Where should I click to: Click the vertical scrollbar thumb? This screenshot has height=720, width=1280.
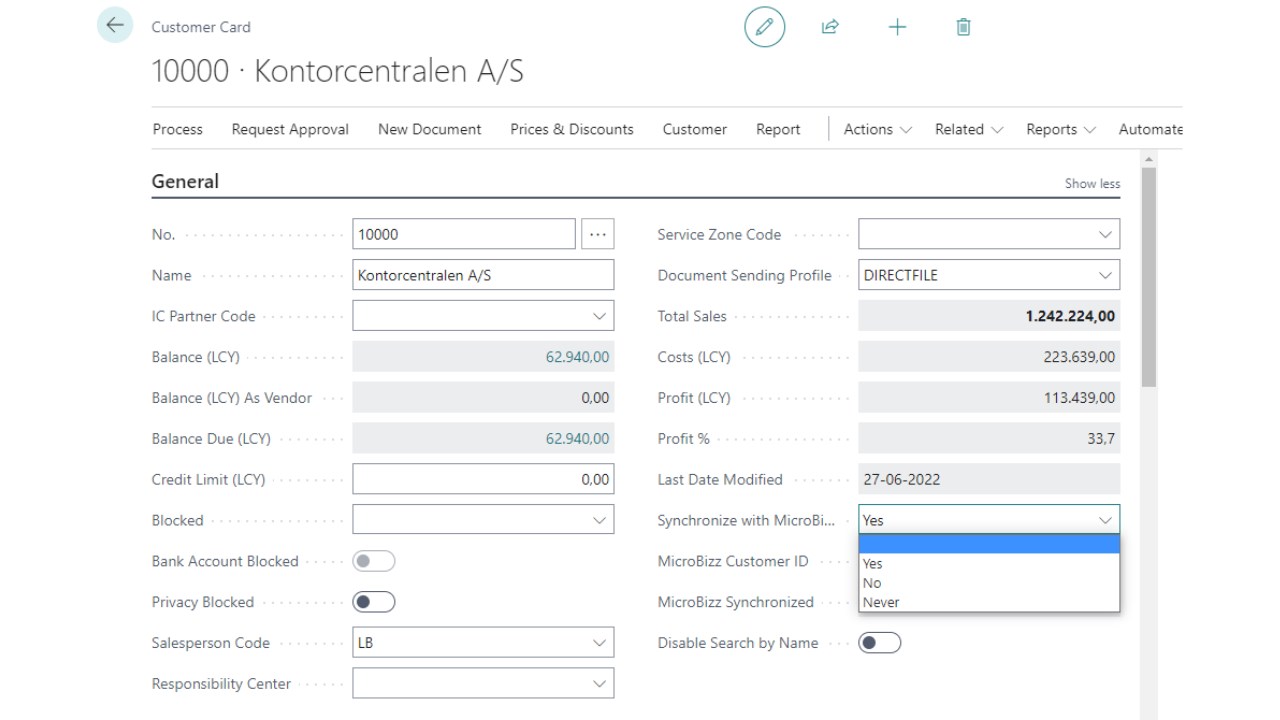(x=1149, y=276)
